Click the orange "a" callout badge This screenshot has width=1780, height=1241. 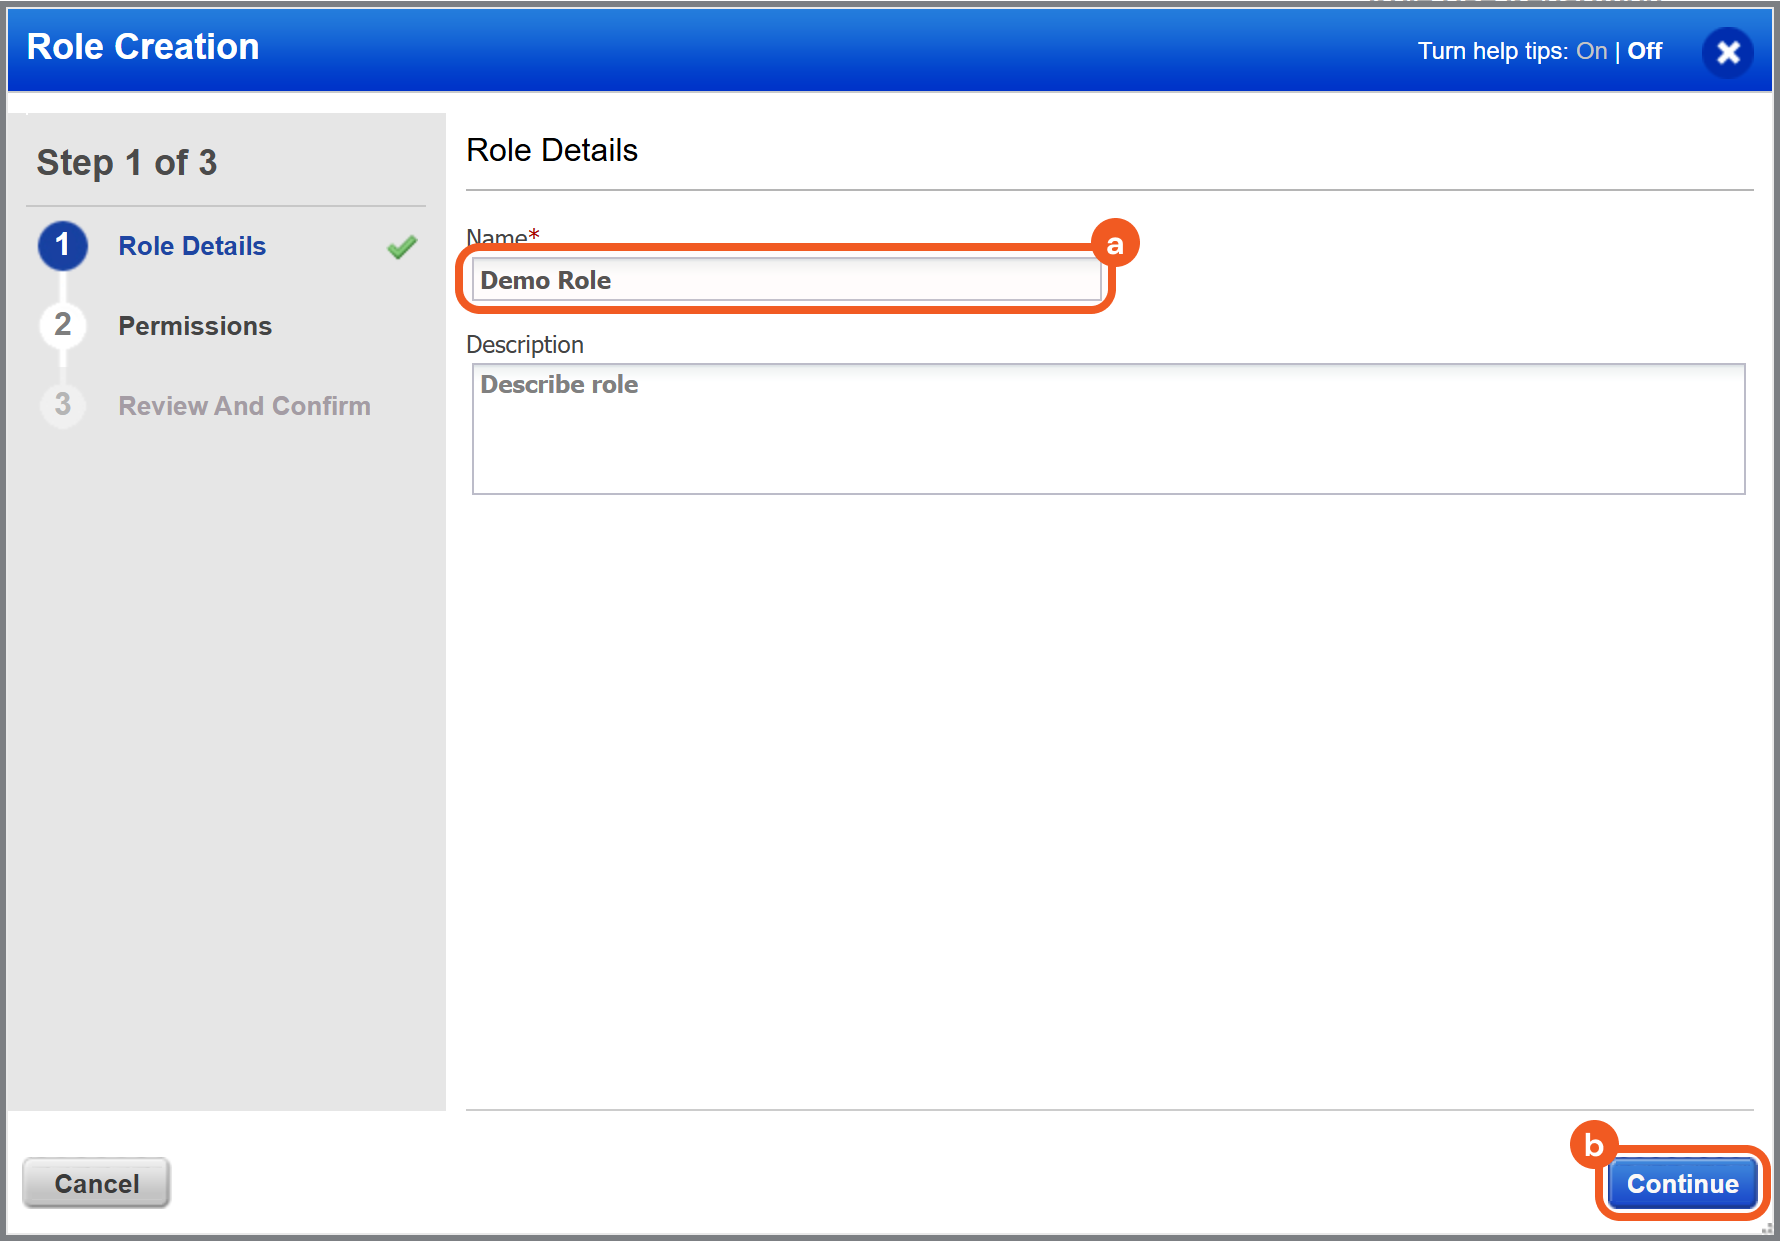tap(1115, 244)
